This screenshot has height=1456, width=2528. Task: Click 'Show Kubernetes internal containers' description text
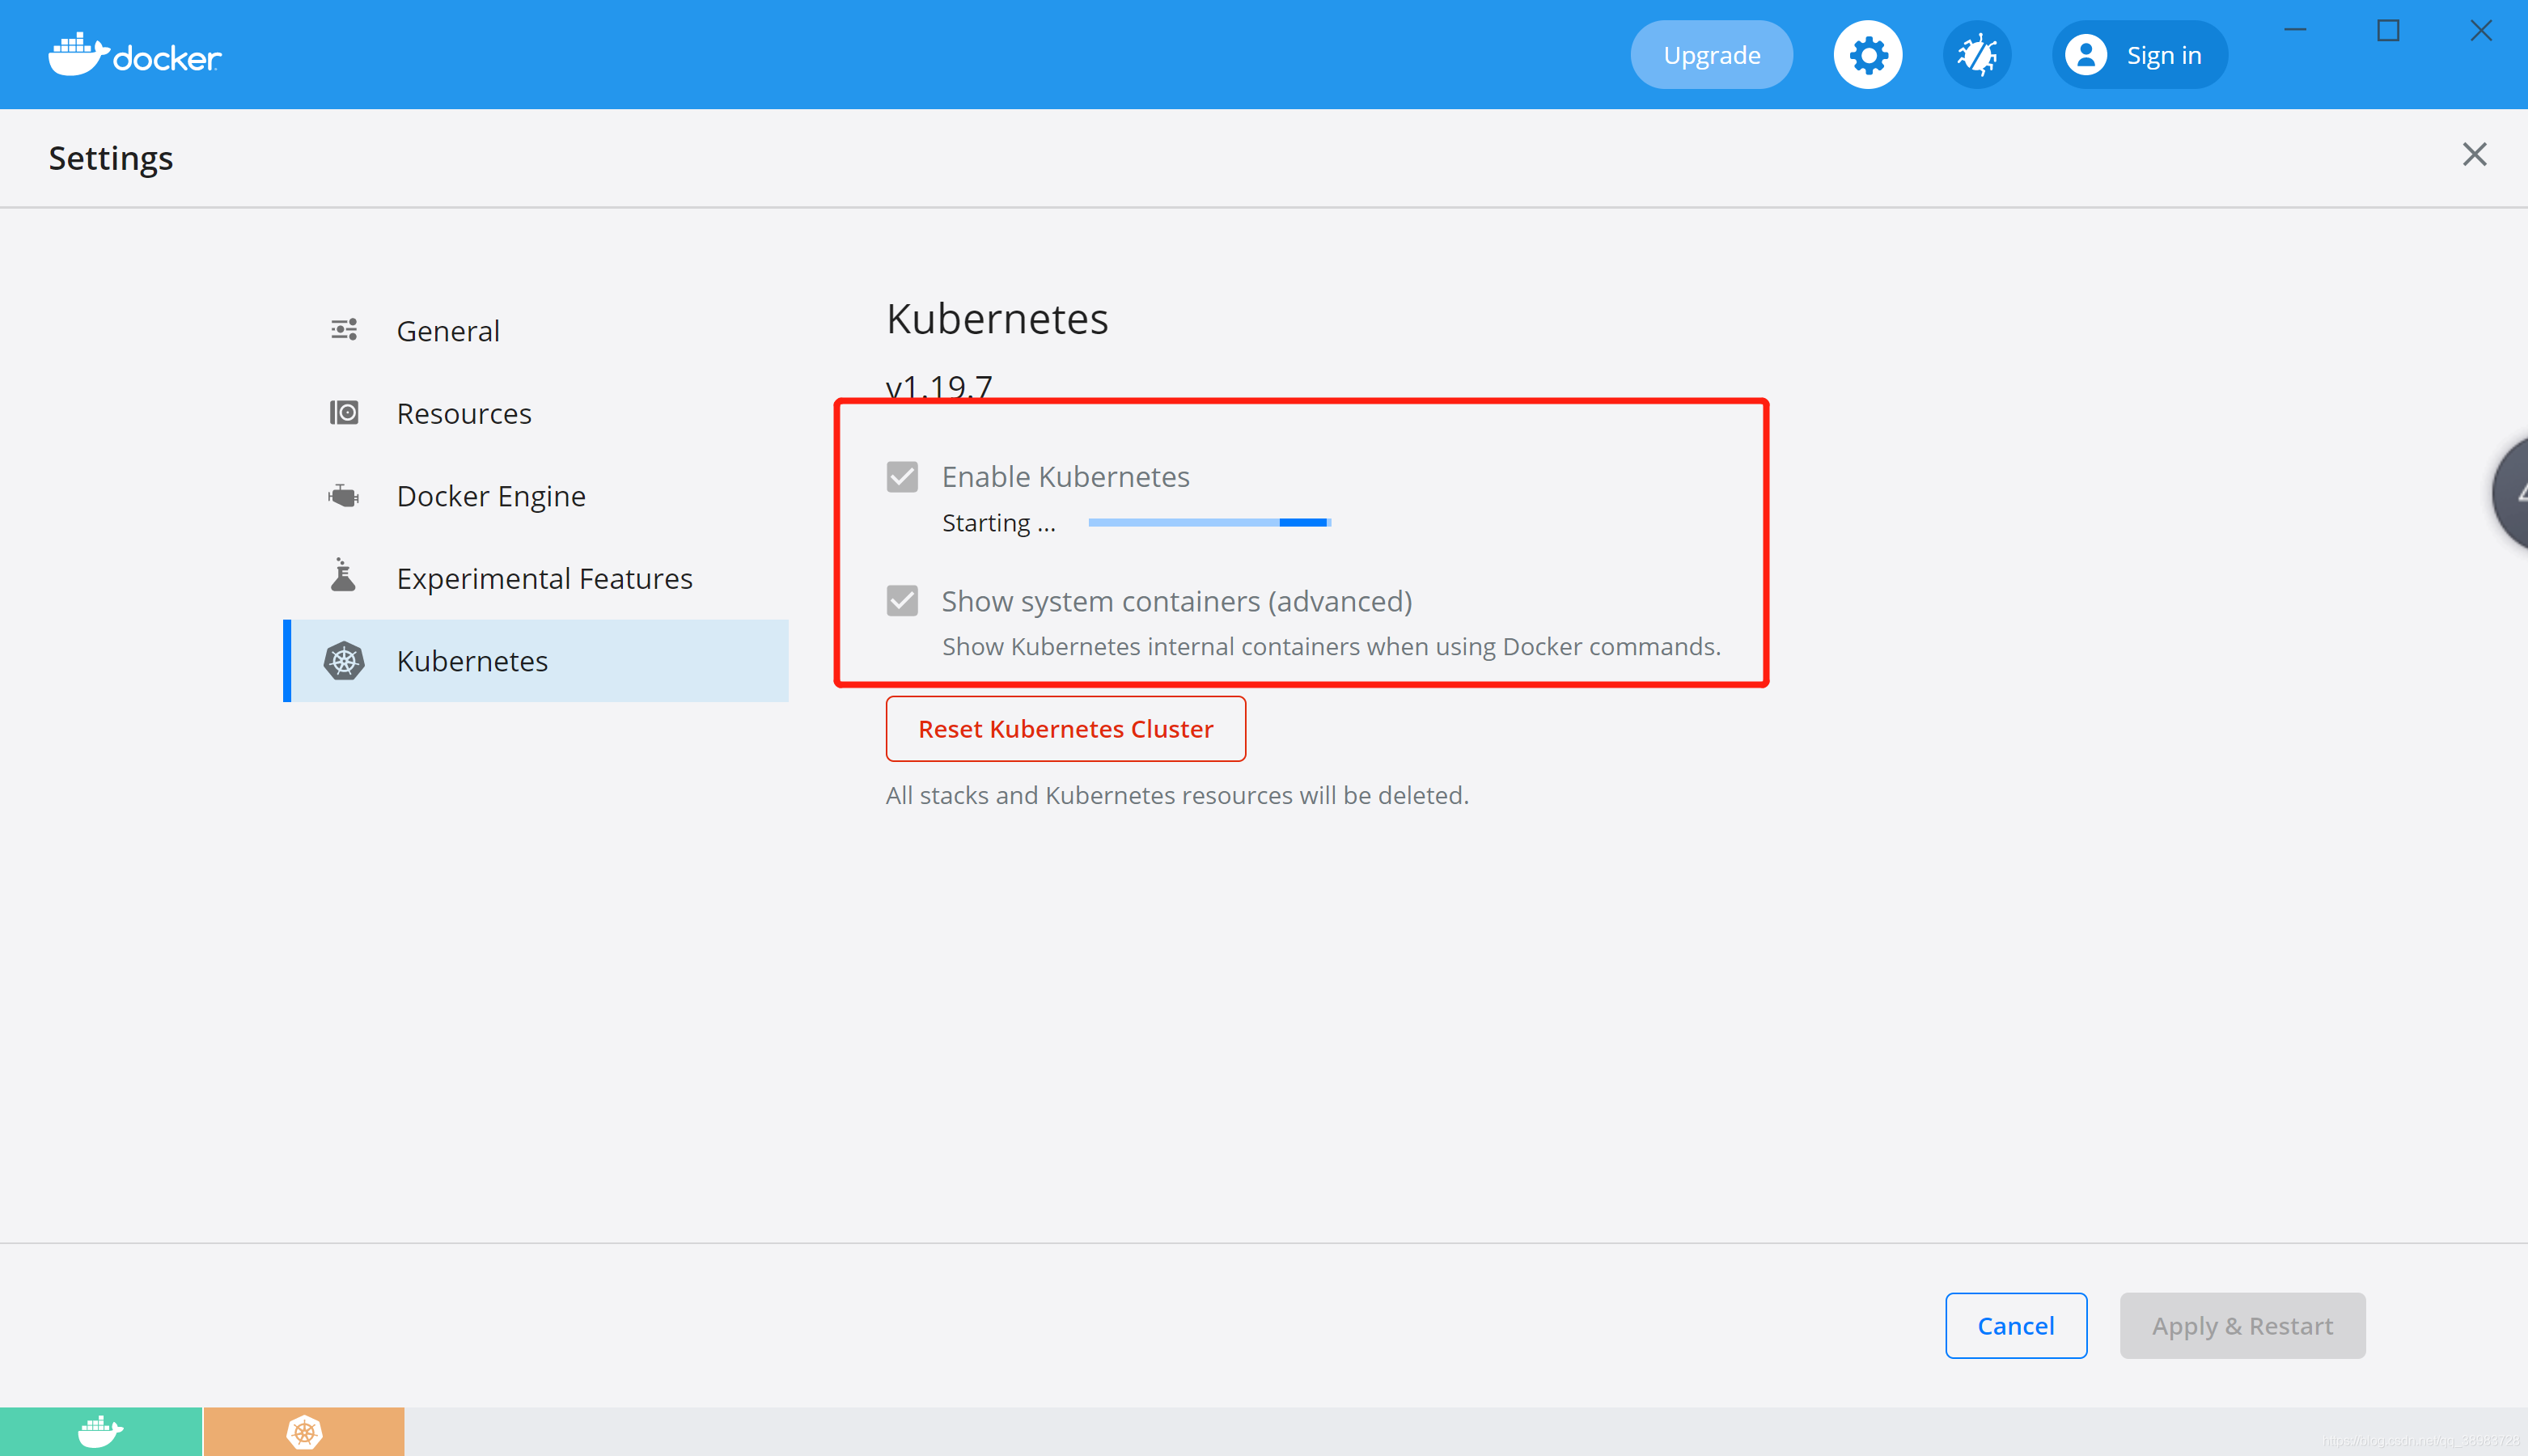[1332, 647]
